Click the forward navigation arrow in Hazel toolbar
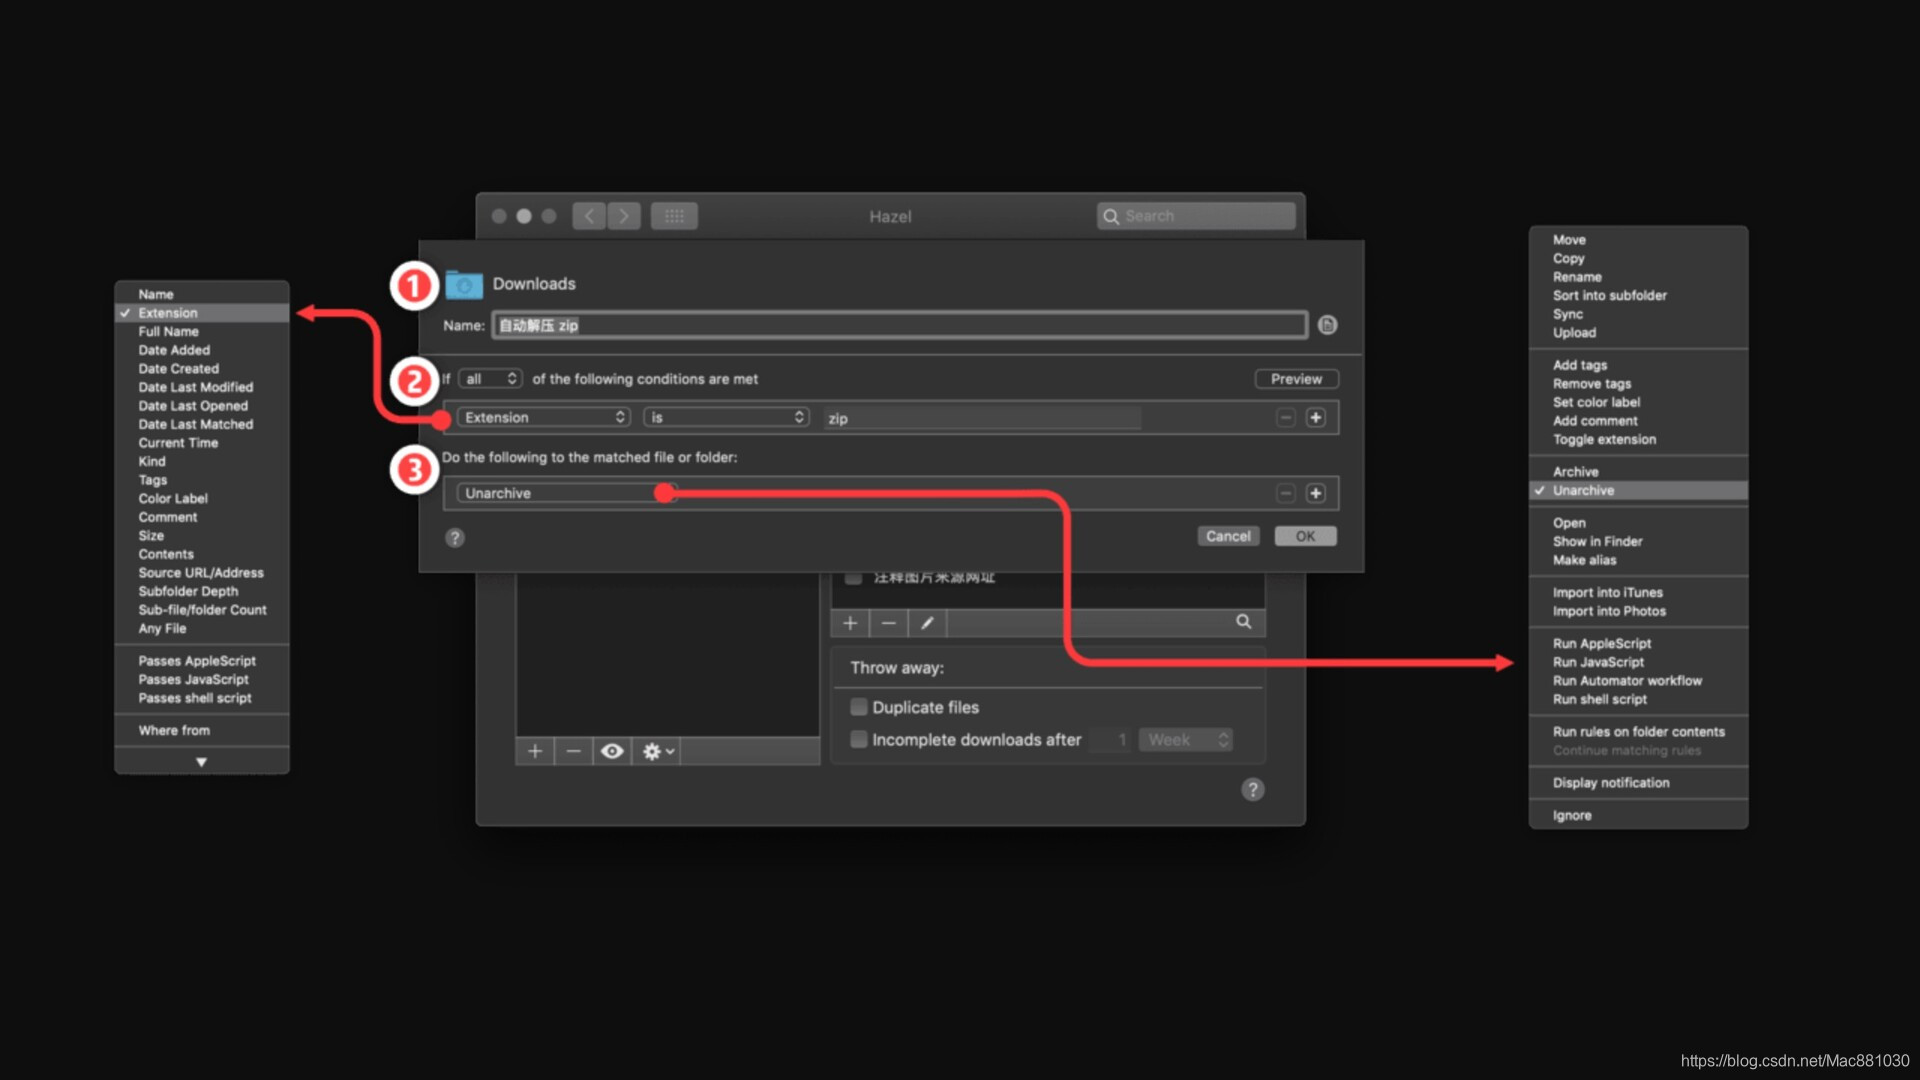Viewport: 1920px width, 1080px height. pos(624,216)
